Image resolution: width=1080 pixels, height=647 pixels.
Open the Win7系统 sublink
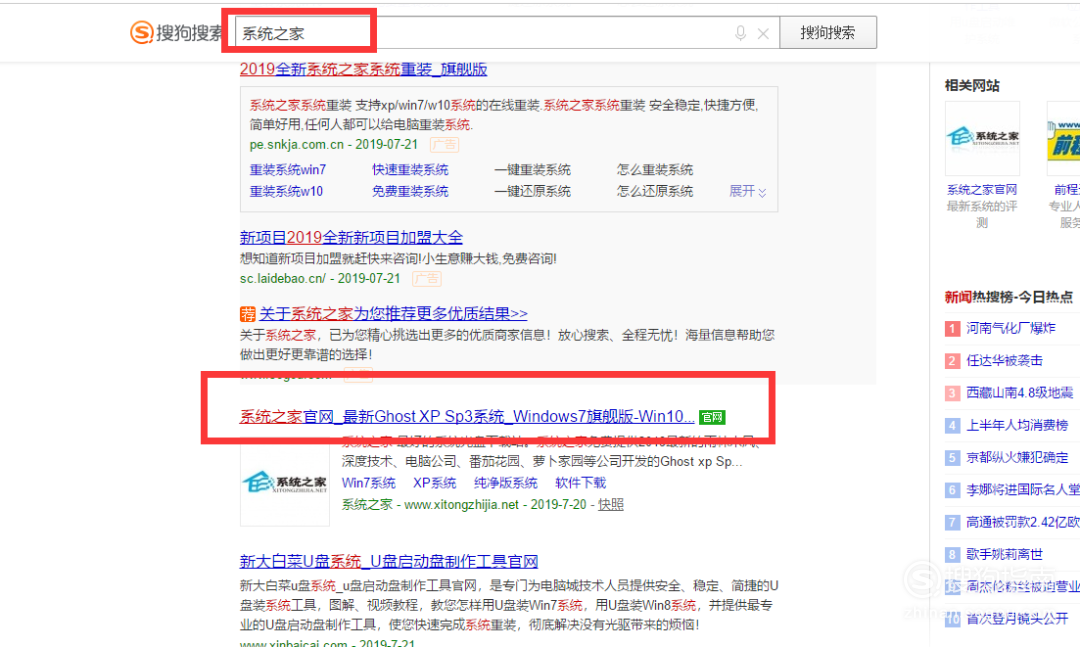tap(368, 483)
